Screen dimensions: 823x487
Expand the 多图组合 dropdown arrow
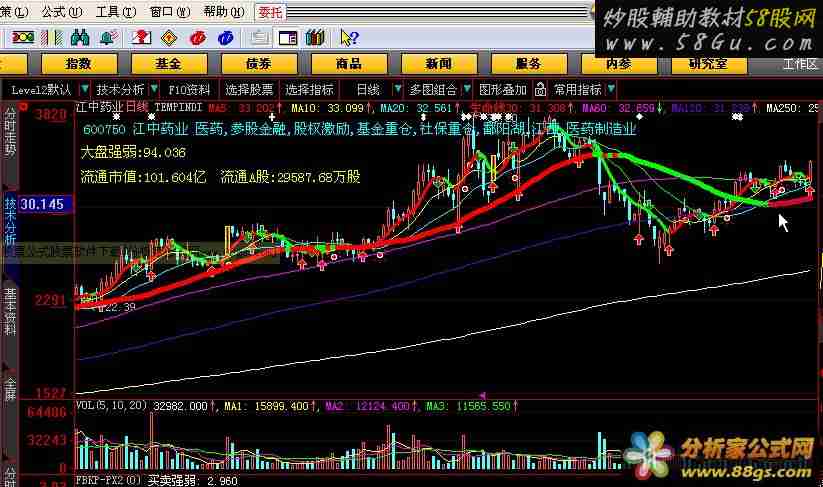[x=467, y=90]
